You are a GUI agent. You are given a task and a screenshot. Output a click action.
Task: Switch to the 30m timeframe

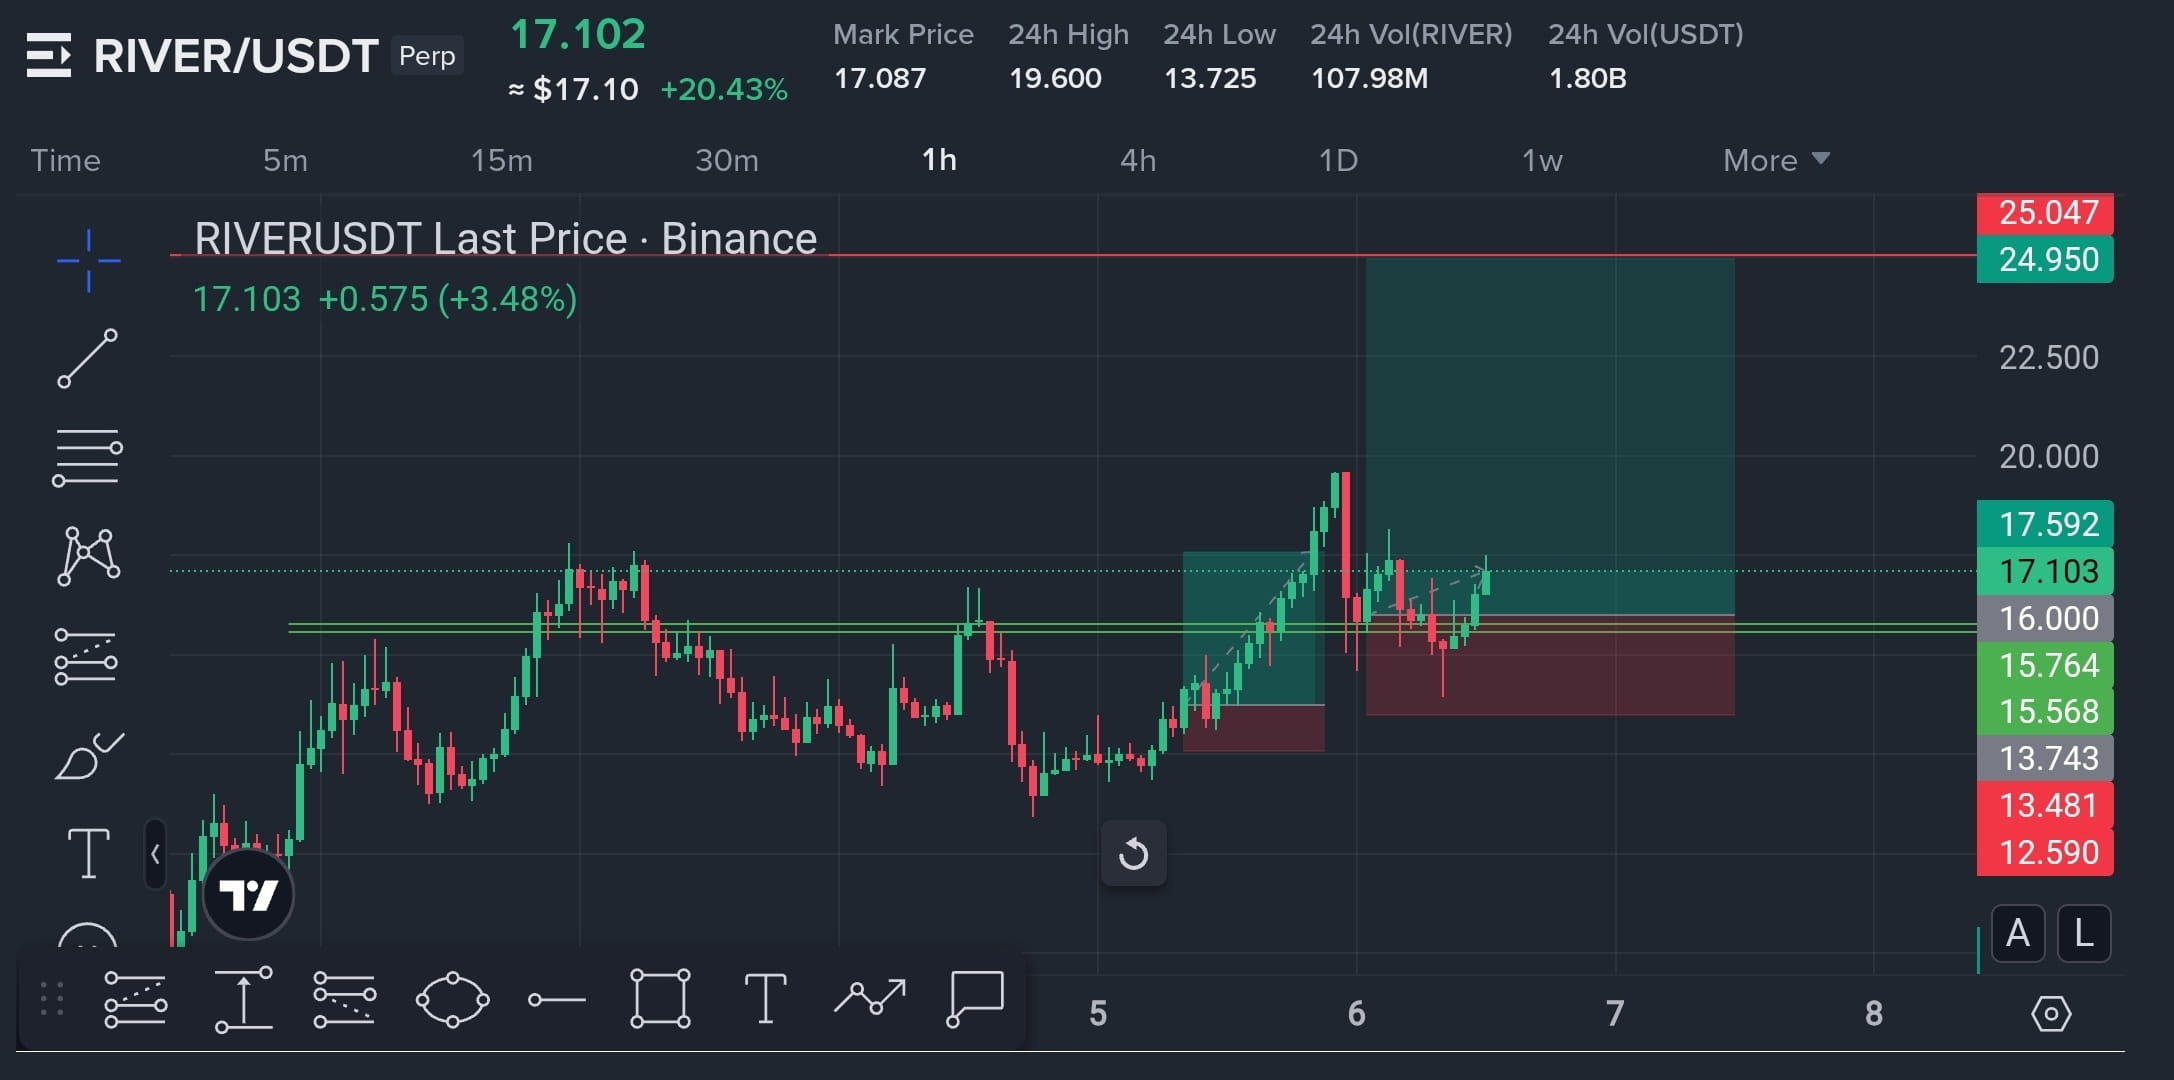click(x=727, y=160)
